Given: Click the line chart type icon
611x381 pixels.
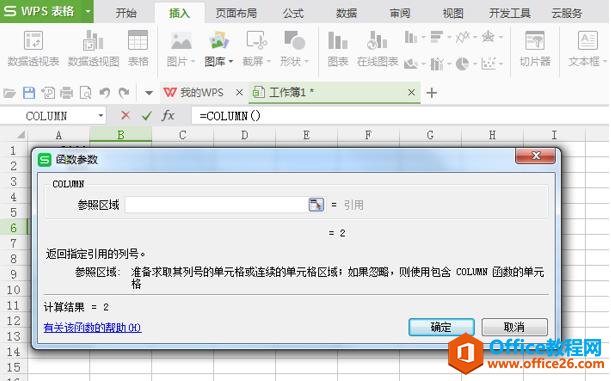Looking at the screenshot, I should [x=462, y=37].
